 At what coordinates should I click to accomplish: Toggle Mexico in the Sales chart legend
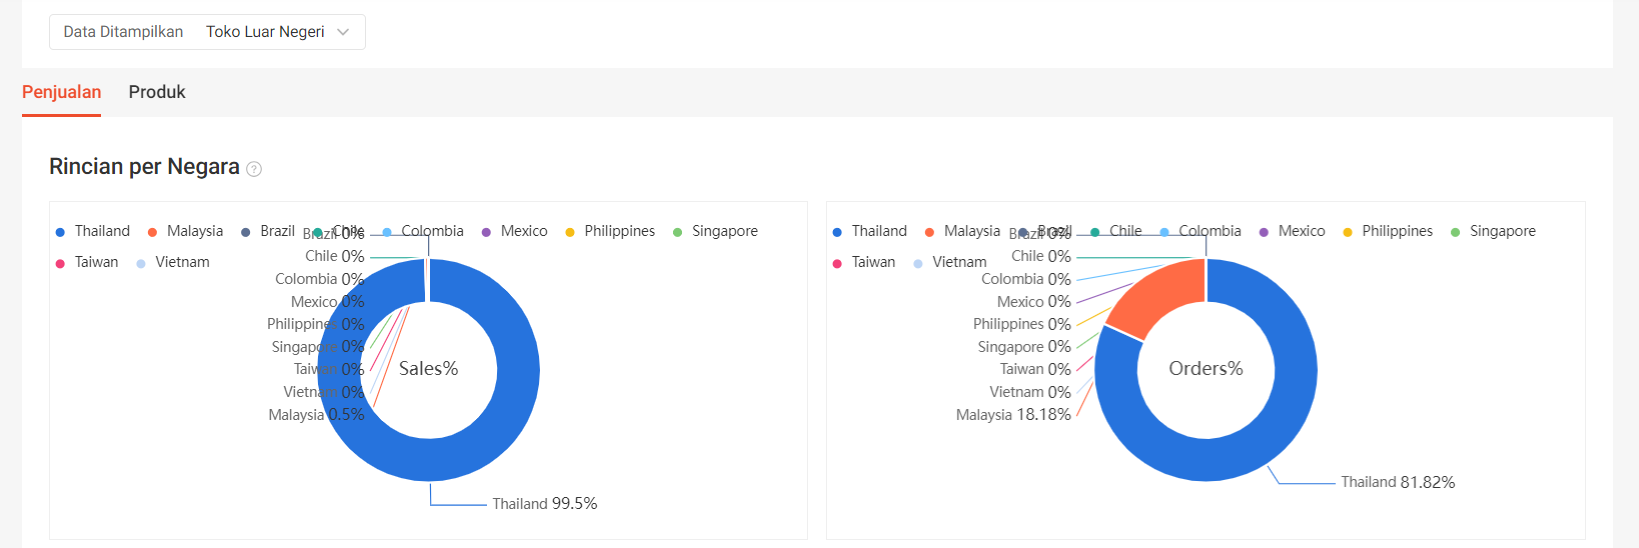click(514, 231)
